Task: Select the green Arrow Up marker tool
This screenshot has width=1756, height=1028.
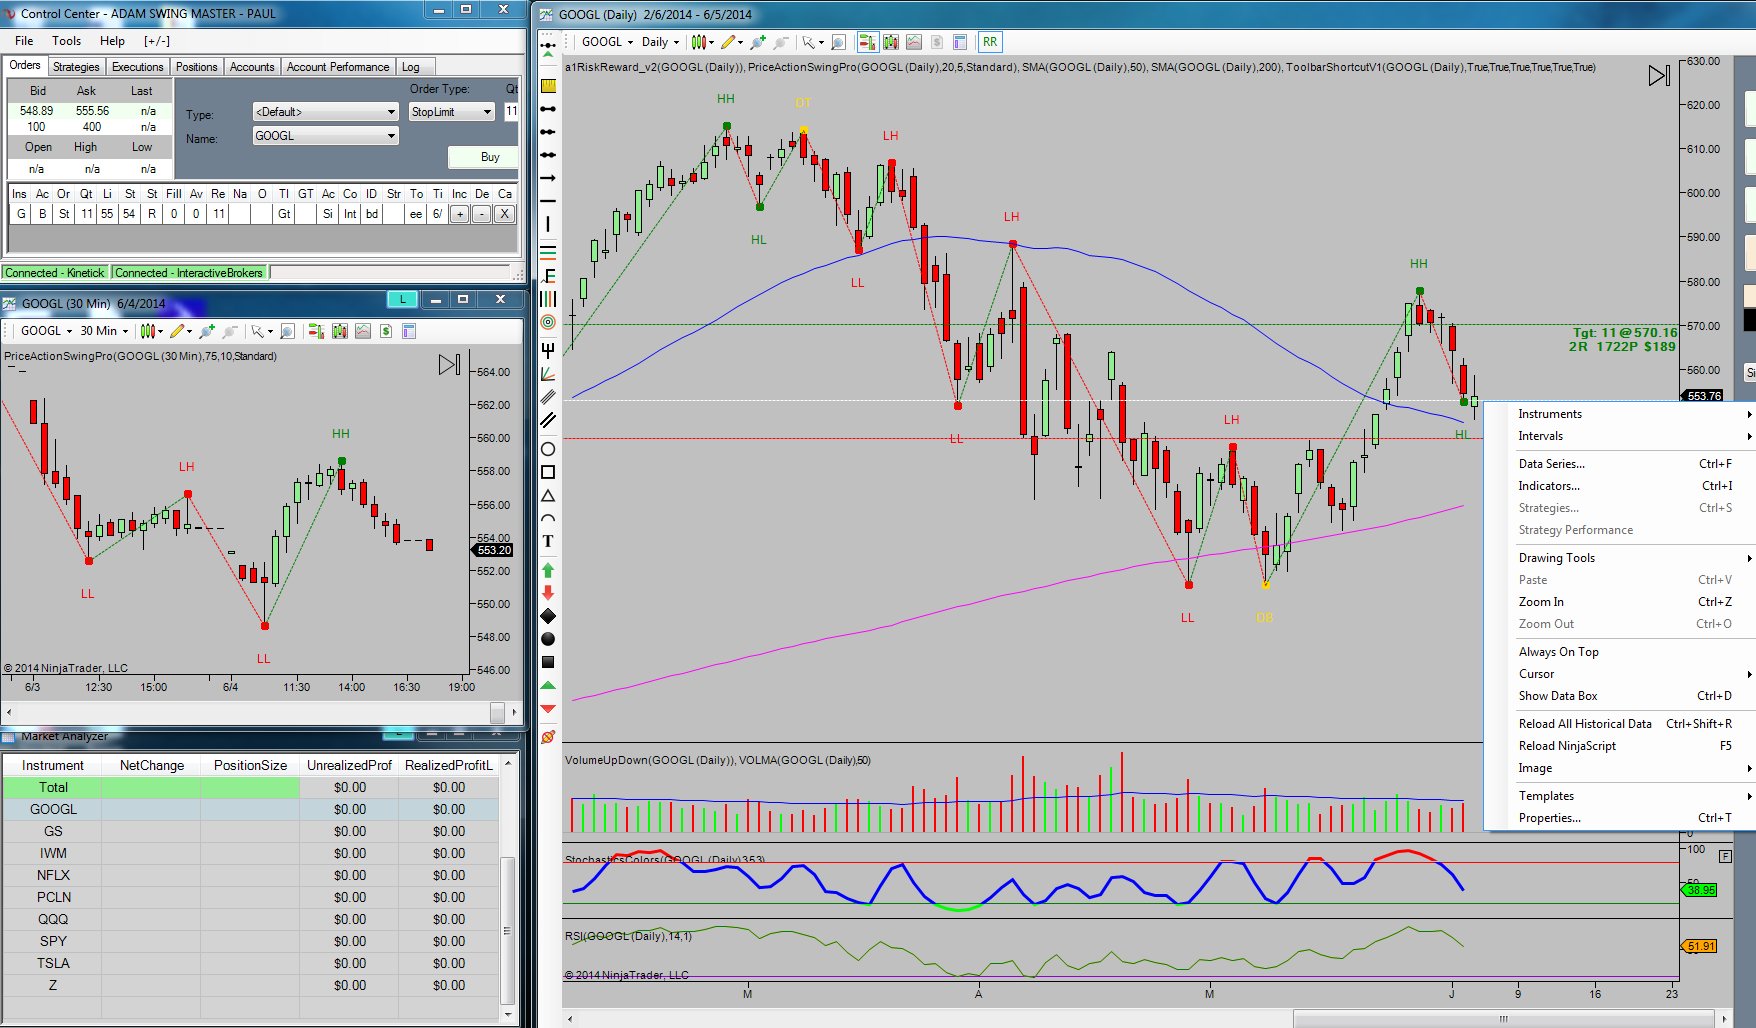Action: 548,570
